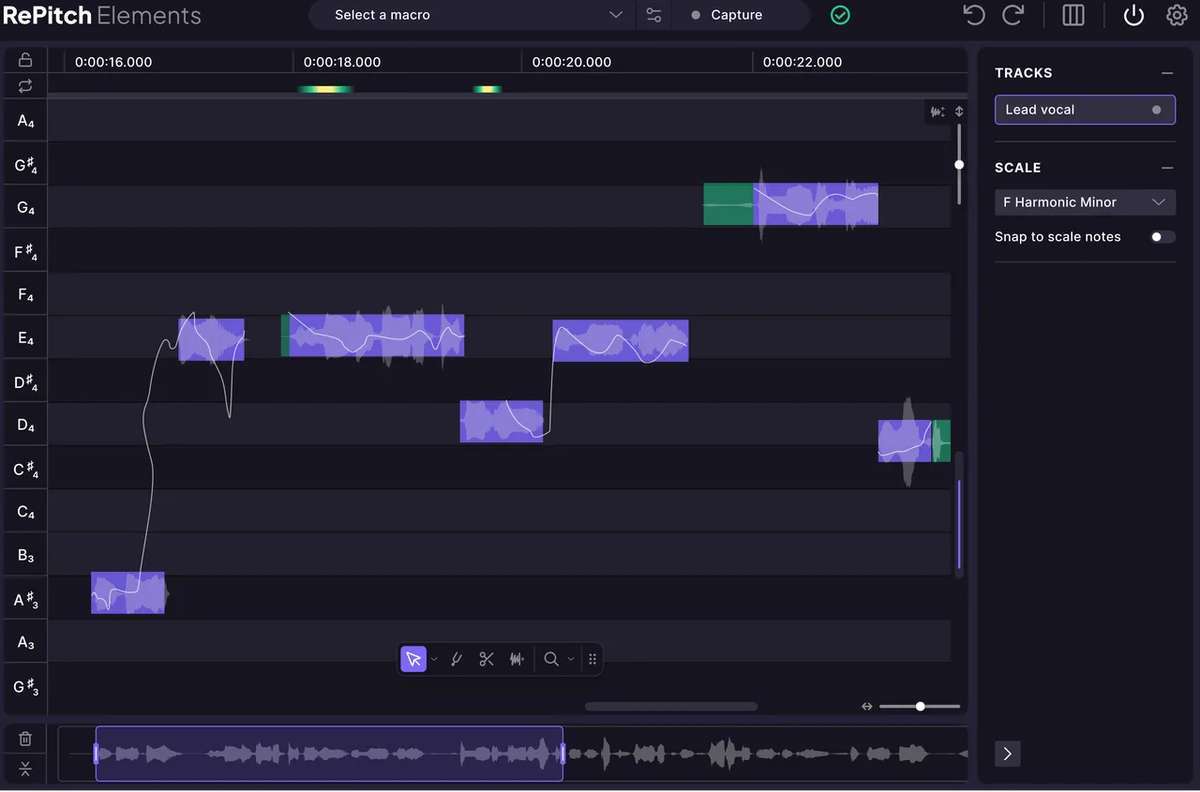Toggle Snap to scale notes switch
This screenshot has width=1200, height=792.
click(x=1162, y=237)
